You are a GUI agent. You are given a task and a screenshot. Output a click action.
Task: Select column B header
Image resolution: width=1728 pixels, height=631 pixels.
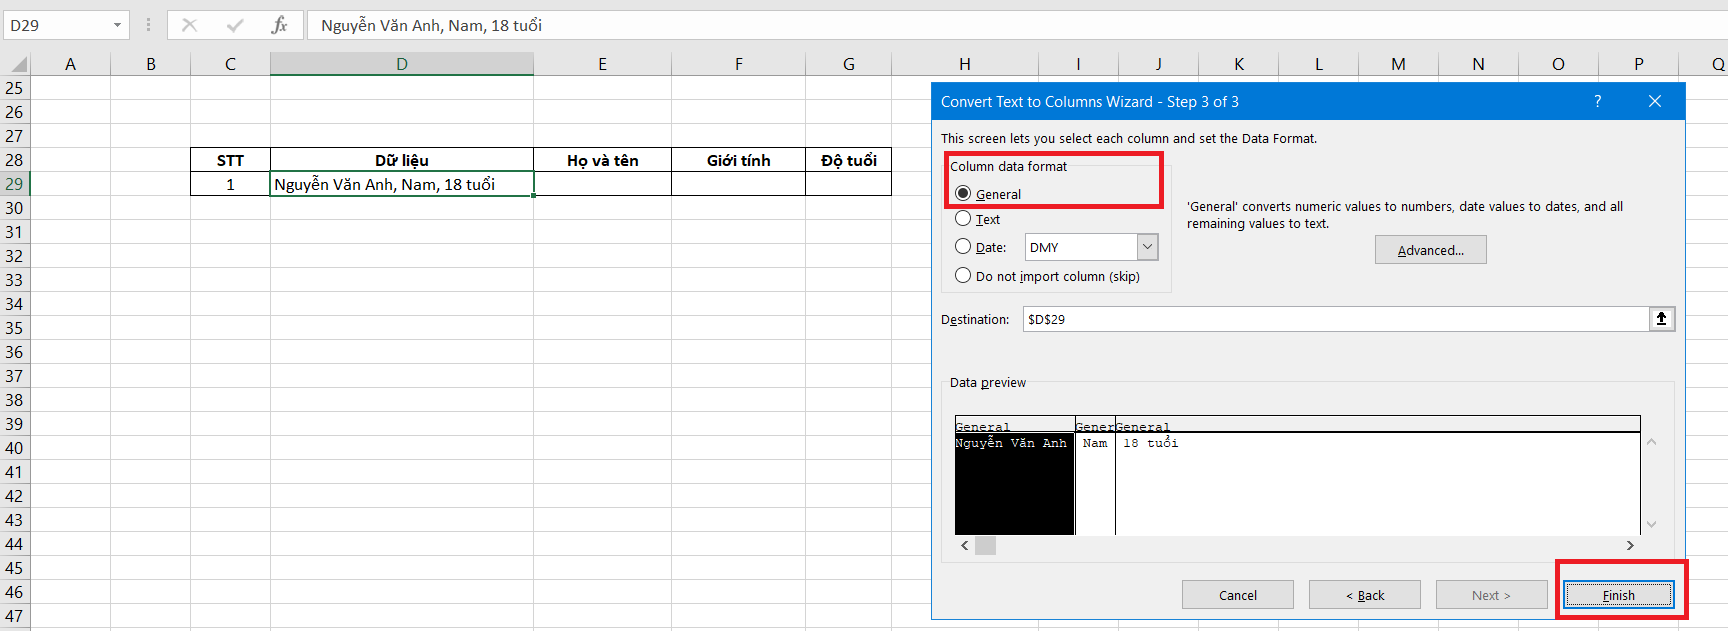(150, 64)
